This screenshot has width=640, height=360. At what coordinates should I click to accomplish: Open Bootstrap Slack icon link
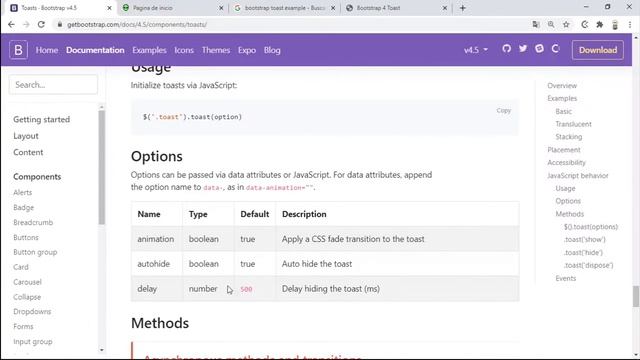(x=539, y=49)
